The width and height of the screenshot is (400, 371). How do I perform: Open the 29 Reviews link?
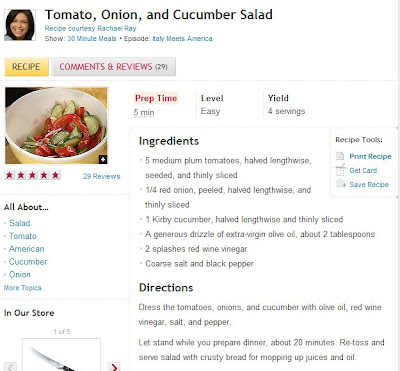[x=102, y=176]
